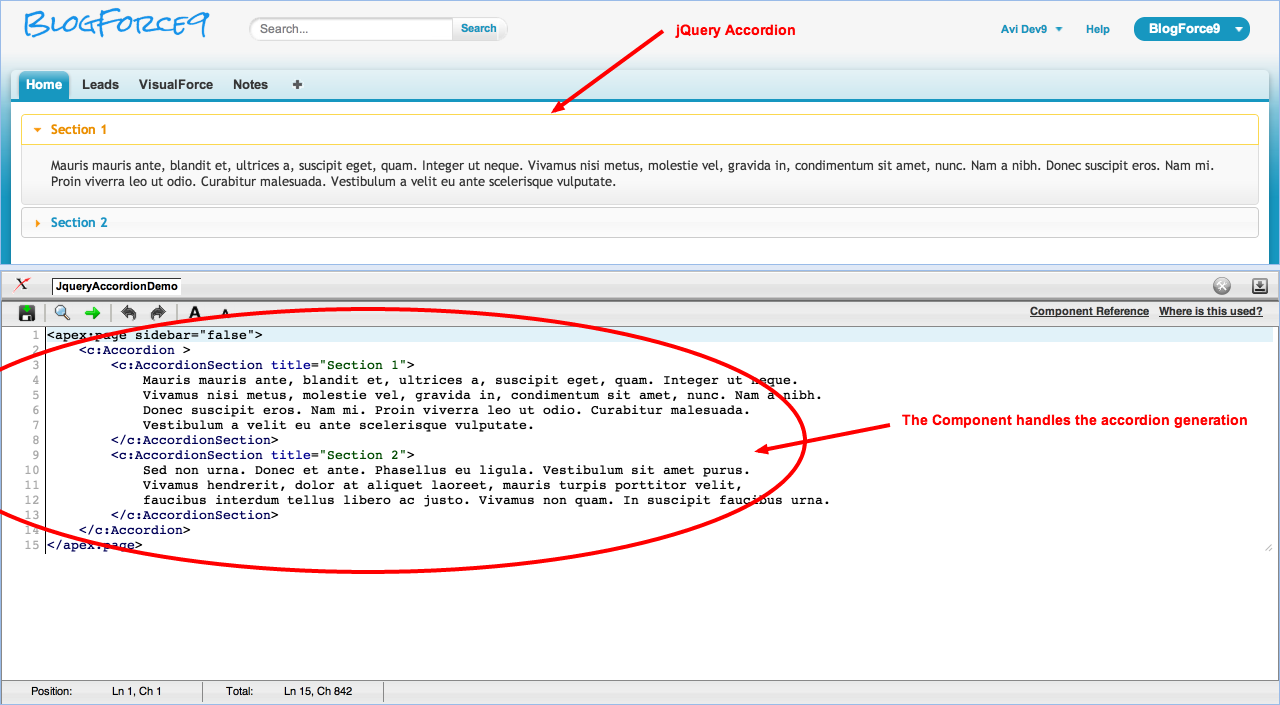Add a new tab using the plus sign
This screenshot has width=1280, height=705.
tap(296, 85)
